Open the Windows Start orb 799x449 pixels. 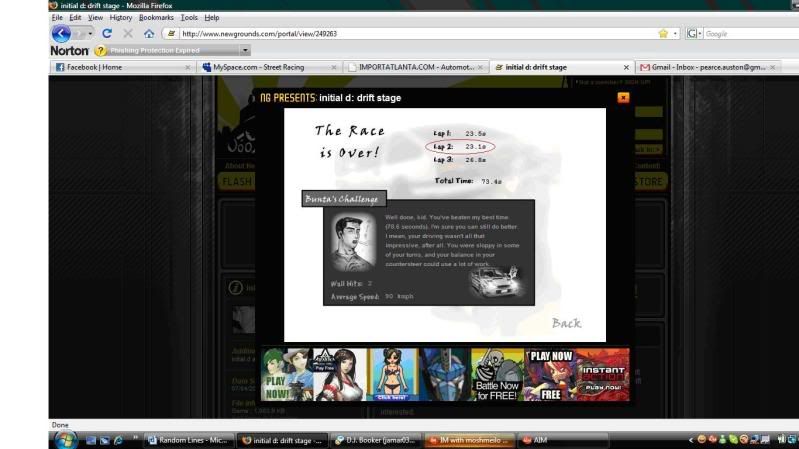point(66,440)
